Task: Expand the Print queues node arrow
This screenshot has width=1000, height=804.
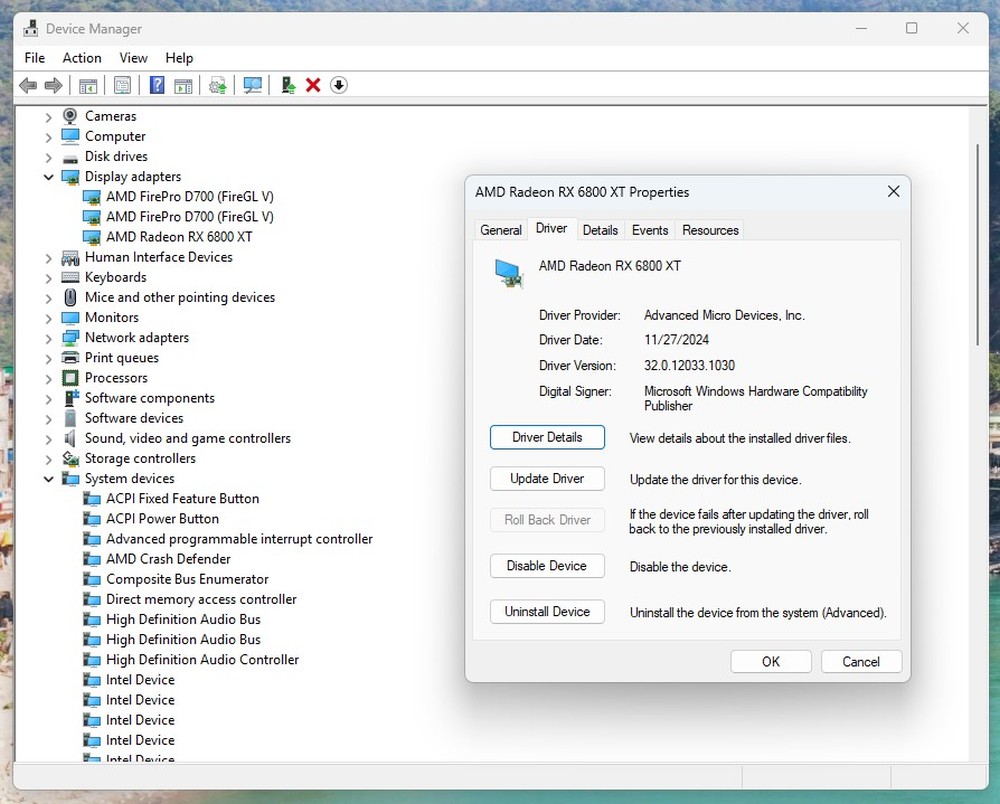Action: click(48, 358)
